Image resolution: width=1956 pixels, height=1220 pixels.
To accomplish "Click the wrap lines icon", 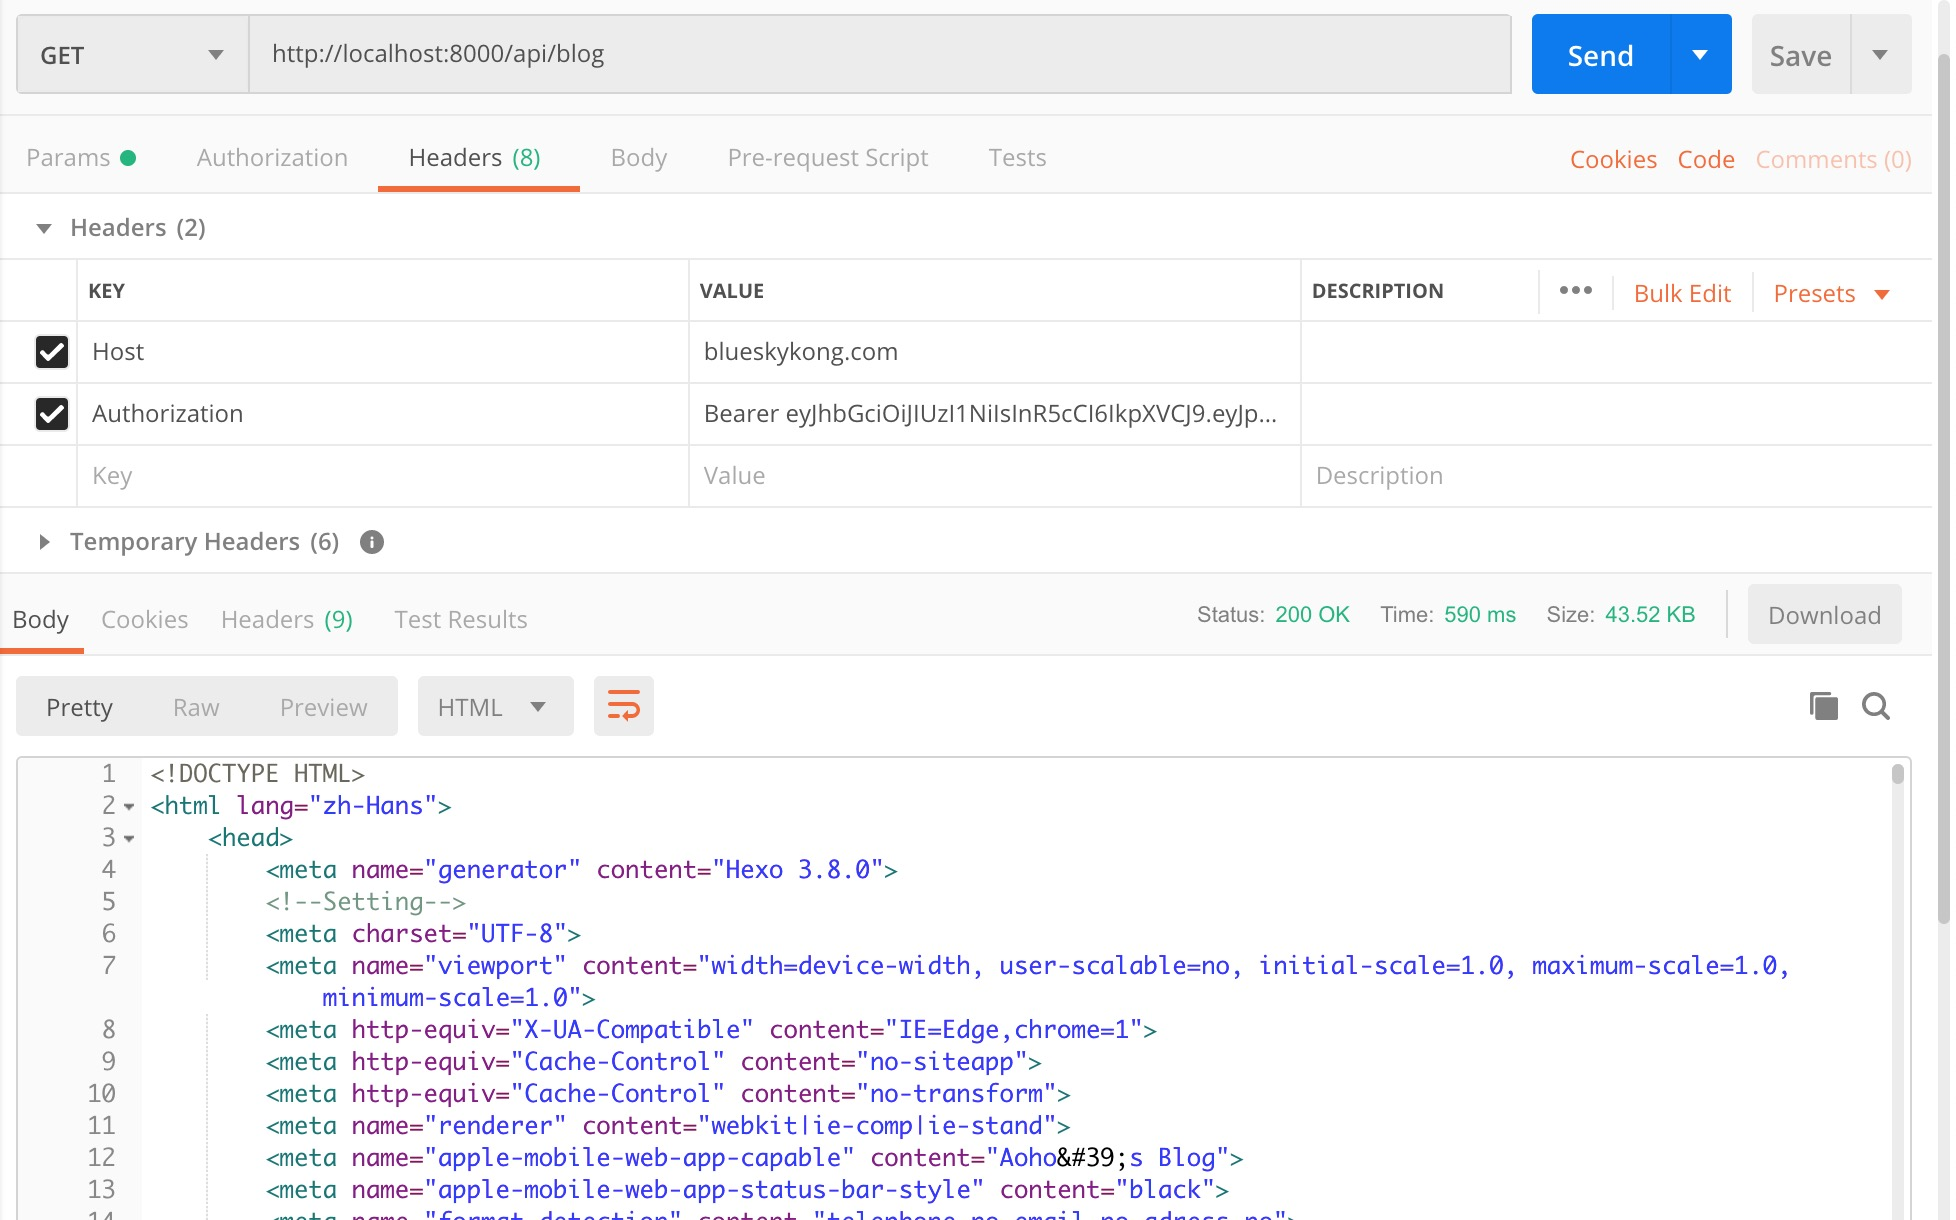I will [623, 706].
